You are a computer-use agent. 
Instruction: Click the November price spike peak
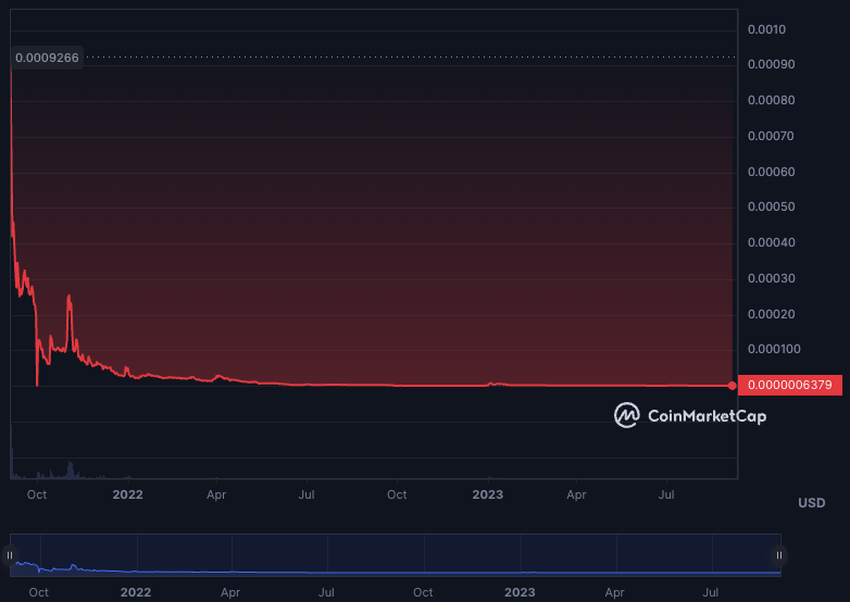coord(69,296)
